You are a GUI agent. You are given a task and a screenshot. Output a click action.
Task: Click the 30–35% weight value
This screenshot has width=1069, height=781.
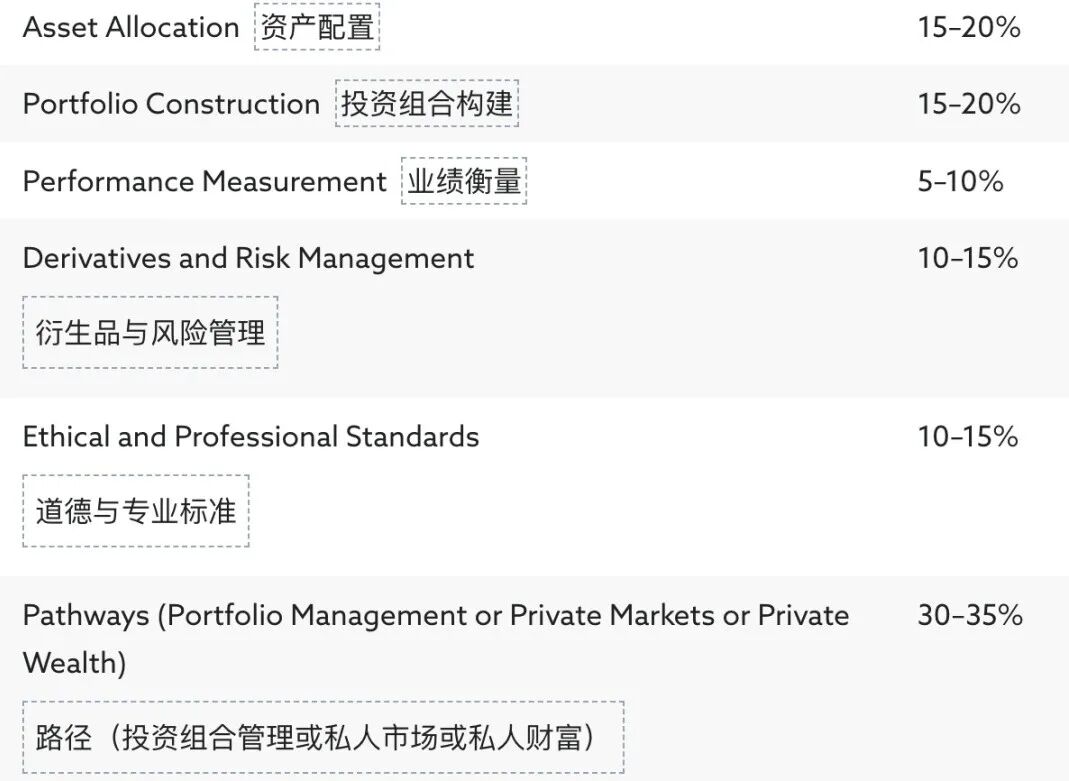click(x=969, y=615)
